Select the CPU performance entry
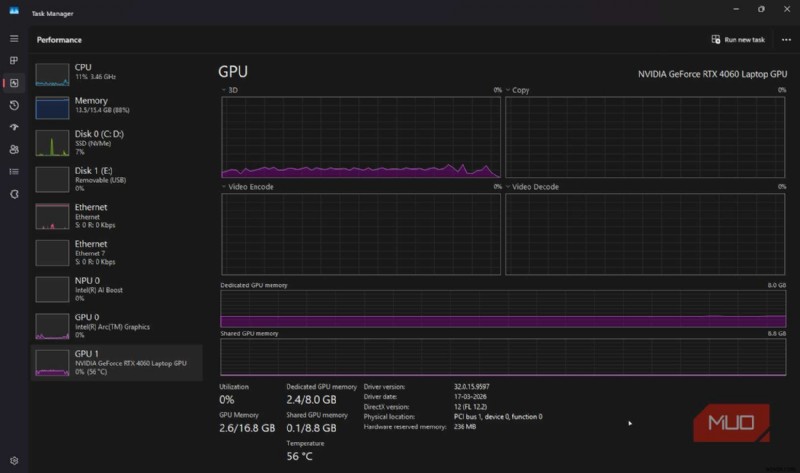Image resolution: width=800 pixels, height=473 pixels. 116,73
